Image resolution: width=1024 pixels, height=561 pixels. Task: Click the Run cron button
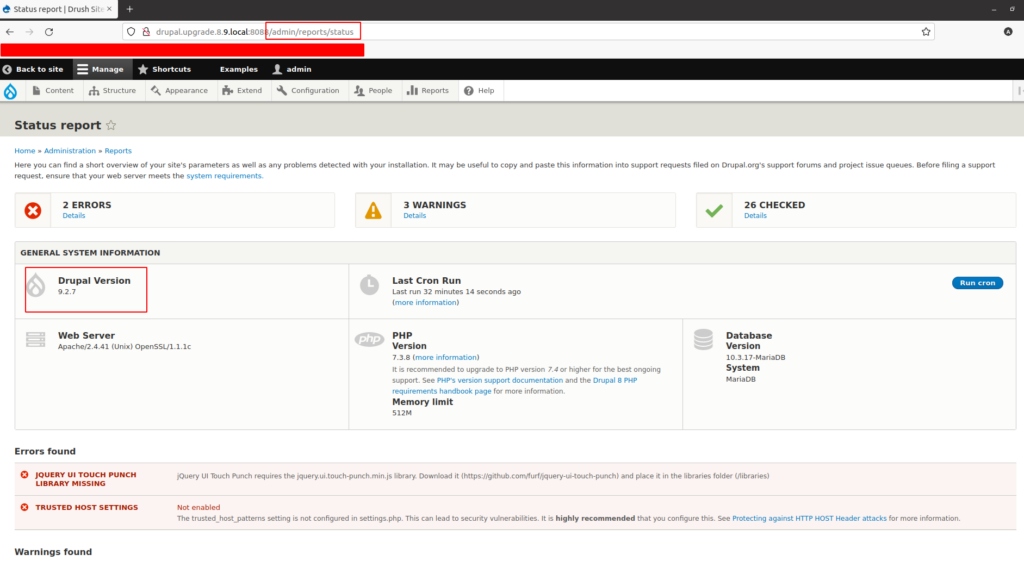tap(977, 283)
